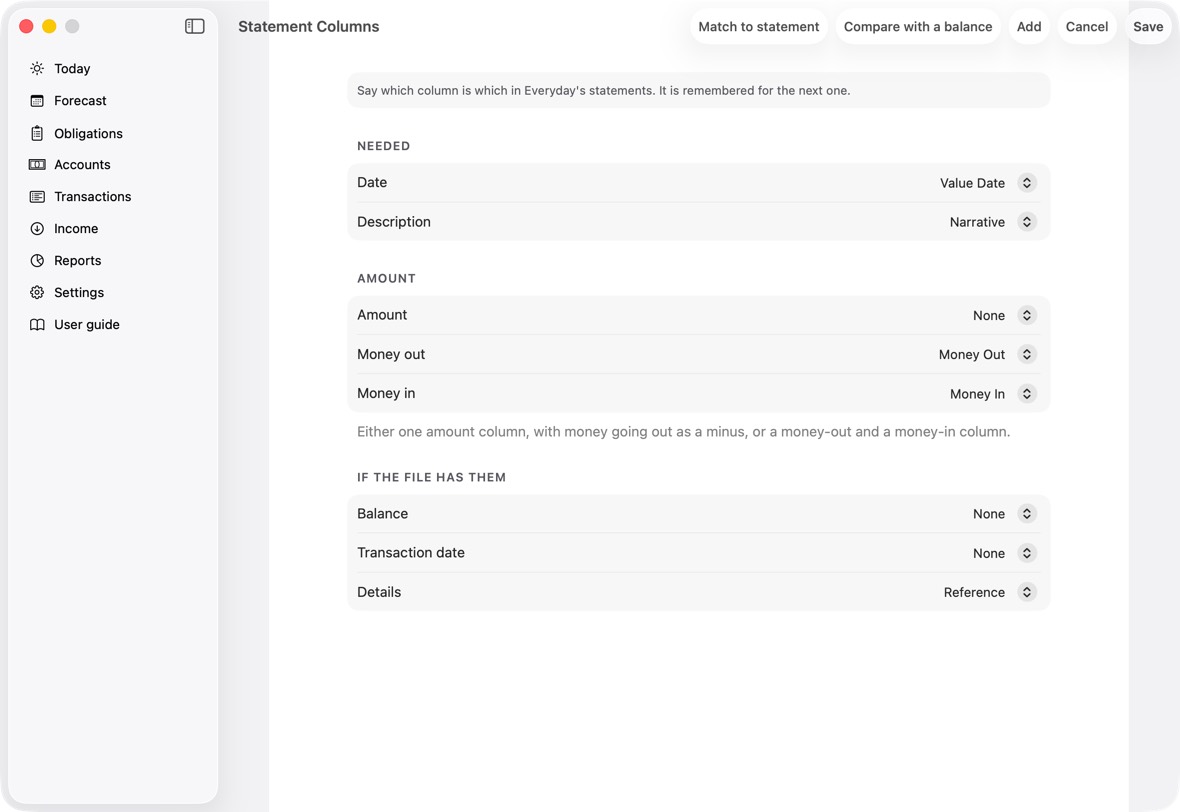
Task: Click the Date row label
Action: (372, 182)
